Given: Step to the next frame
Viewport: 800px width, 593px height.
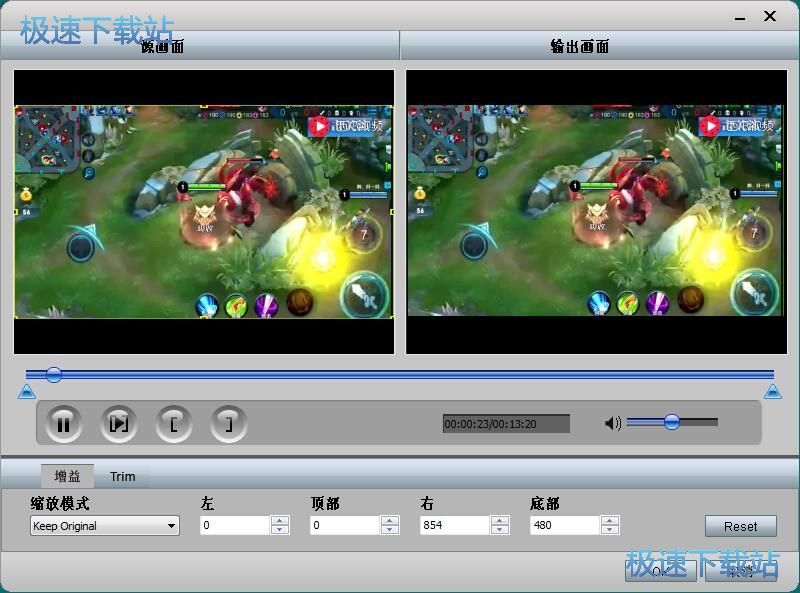Looking at the screenshot, I should click(119, 424).
